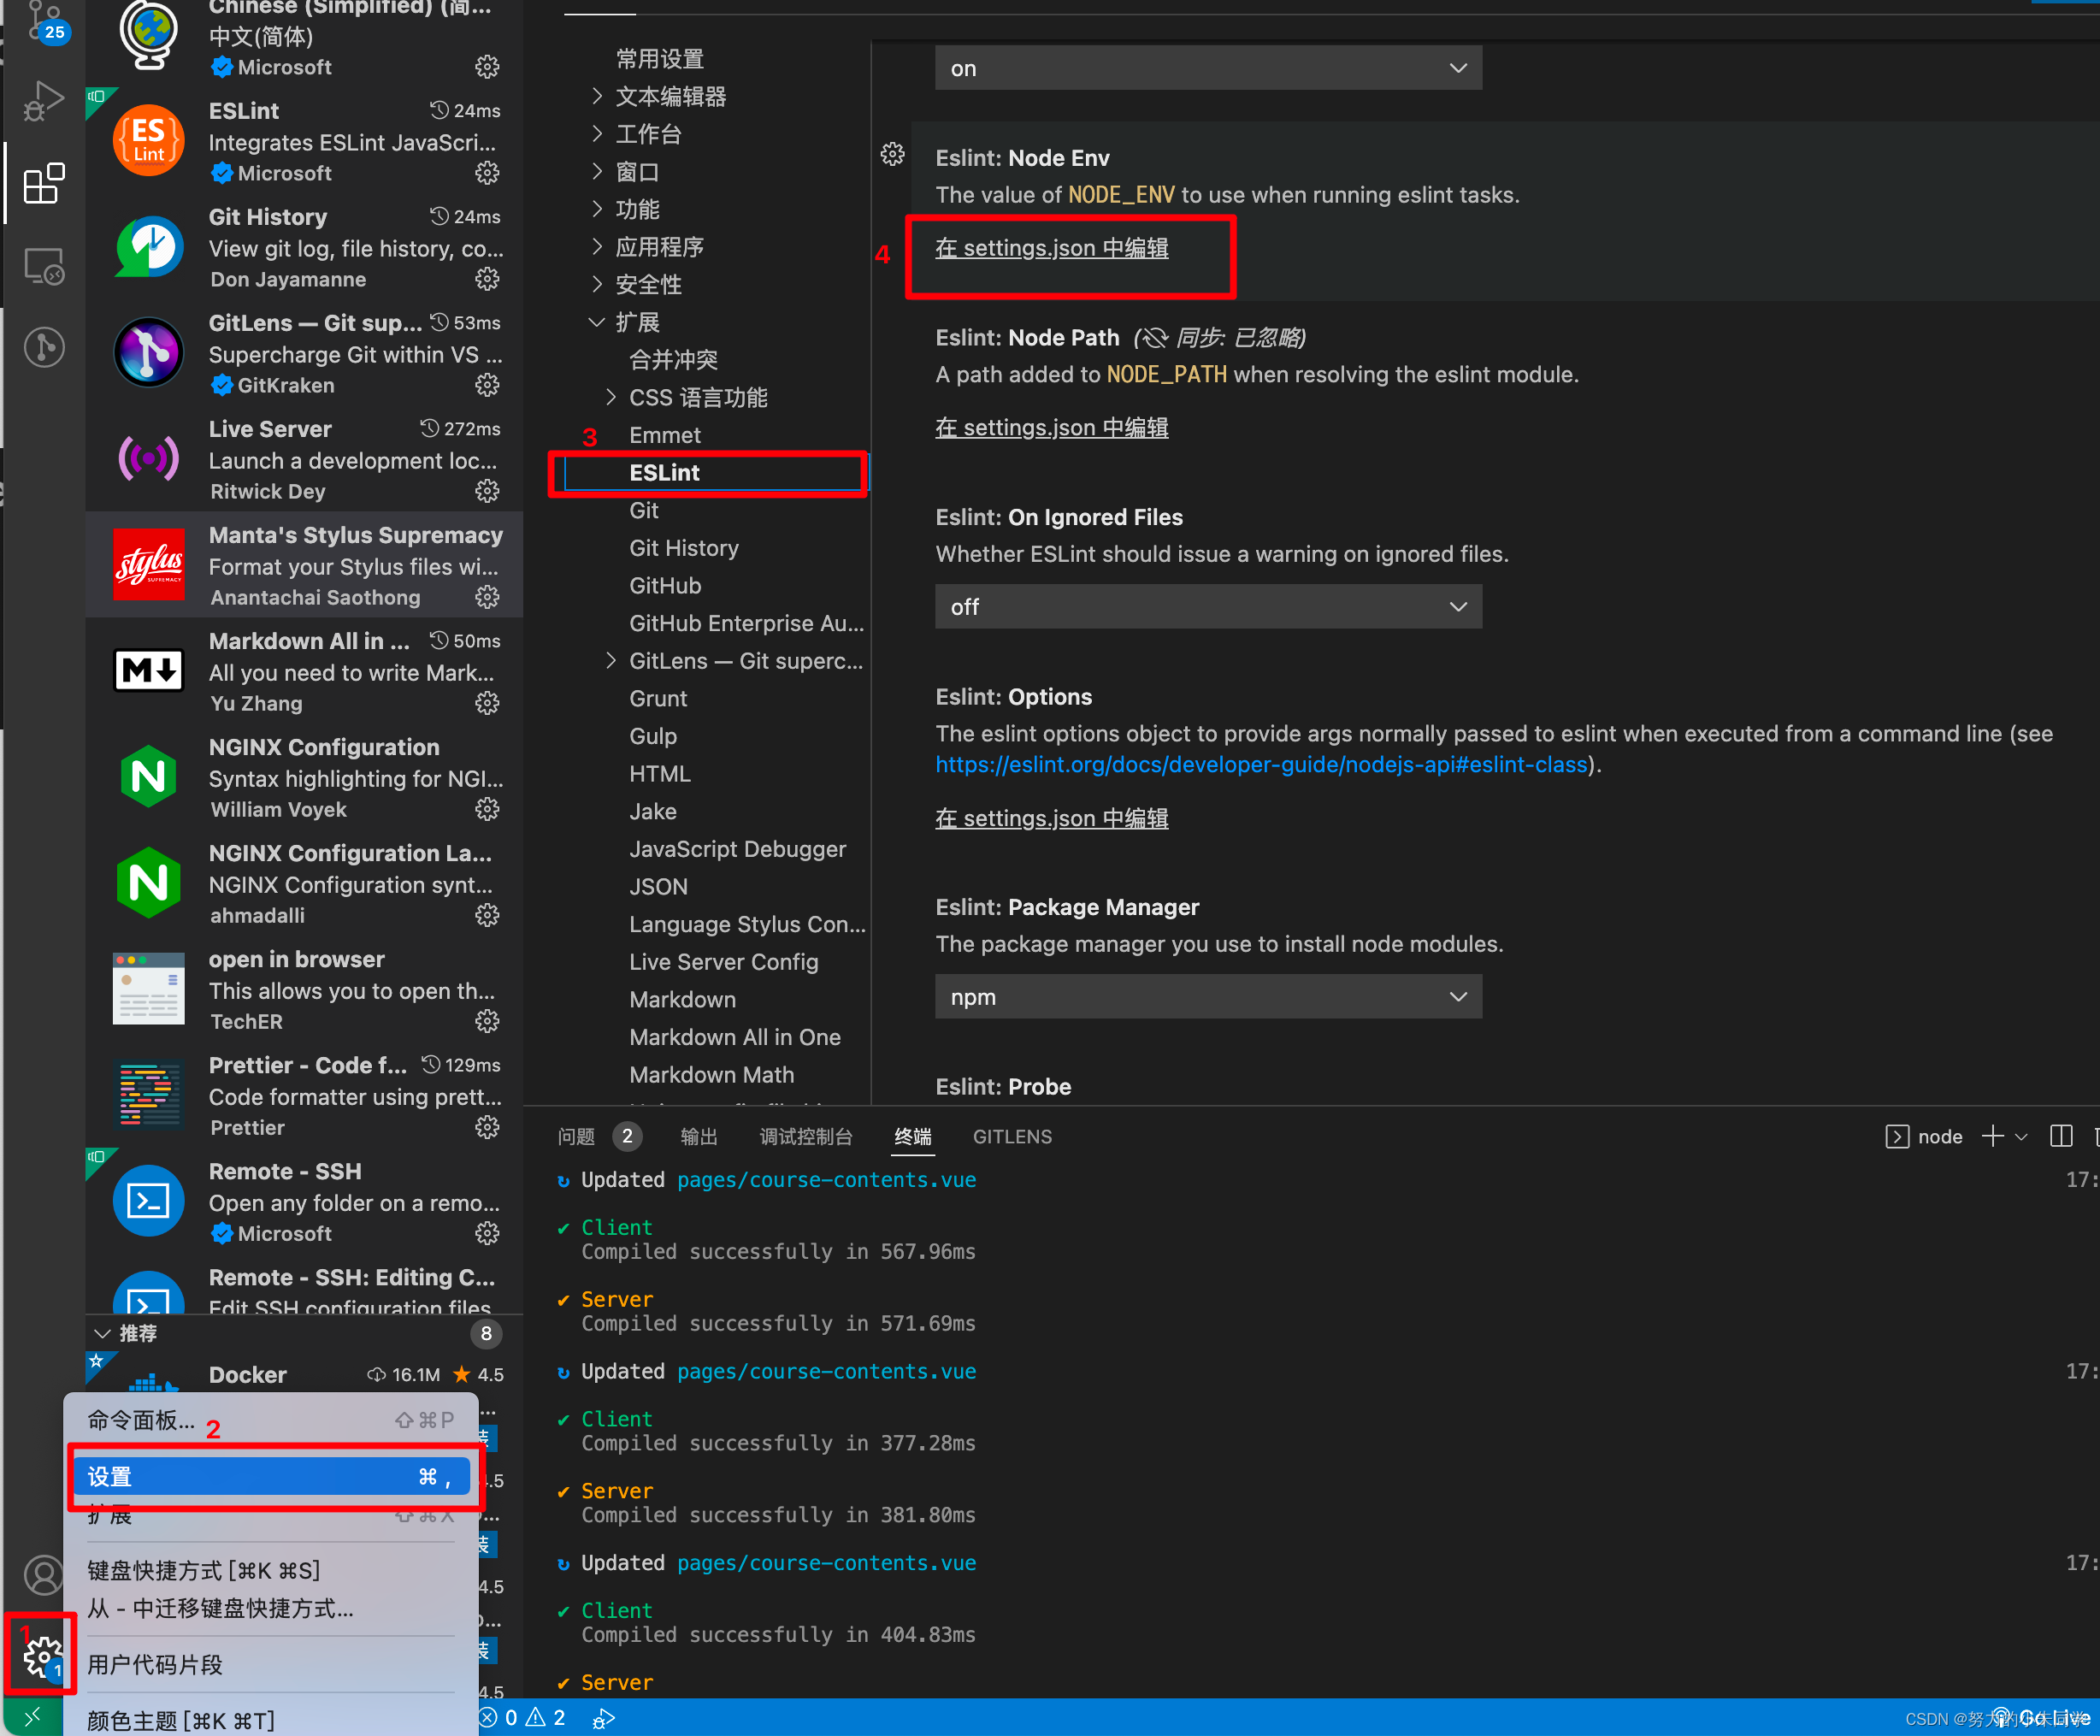
Task: Click the Extensions icon in the activity bar
Action: 43,184
